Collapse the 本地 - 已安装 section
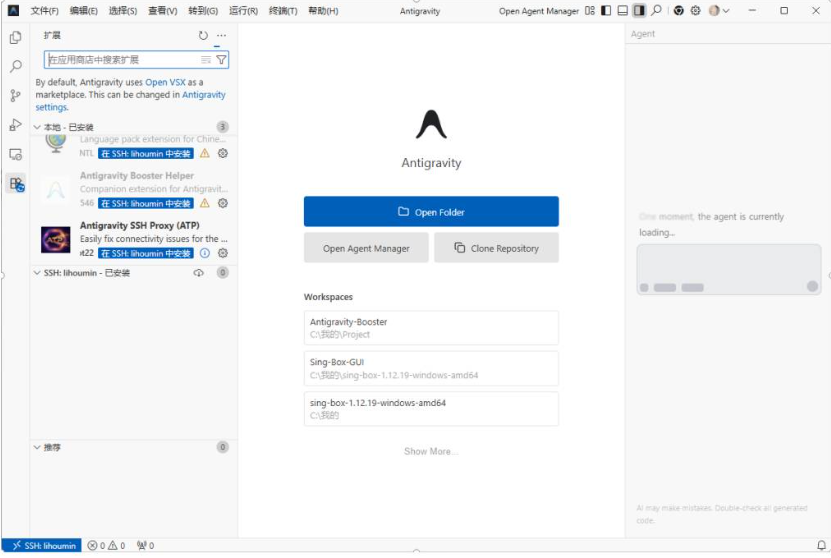 pos(38,127)
